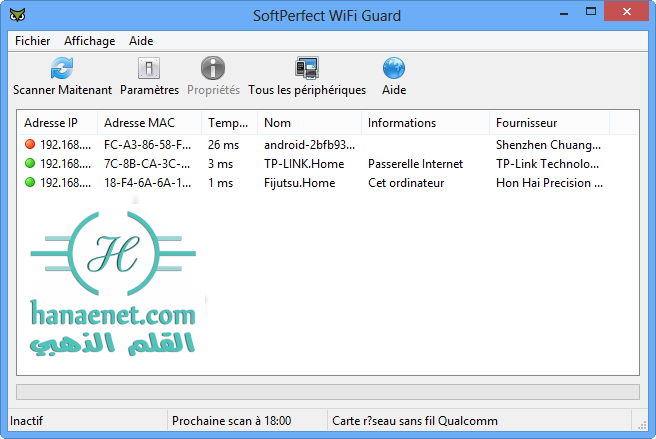Viewport: 656px width, 439px height.
Task: Click vendor Shenzhen Chuang...
Action: point(548,145)
